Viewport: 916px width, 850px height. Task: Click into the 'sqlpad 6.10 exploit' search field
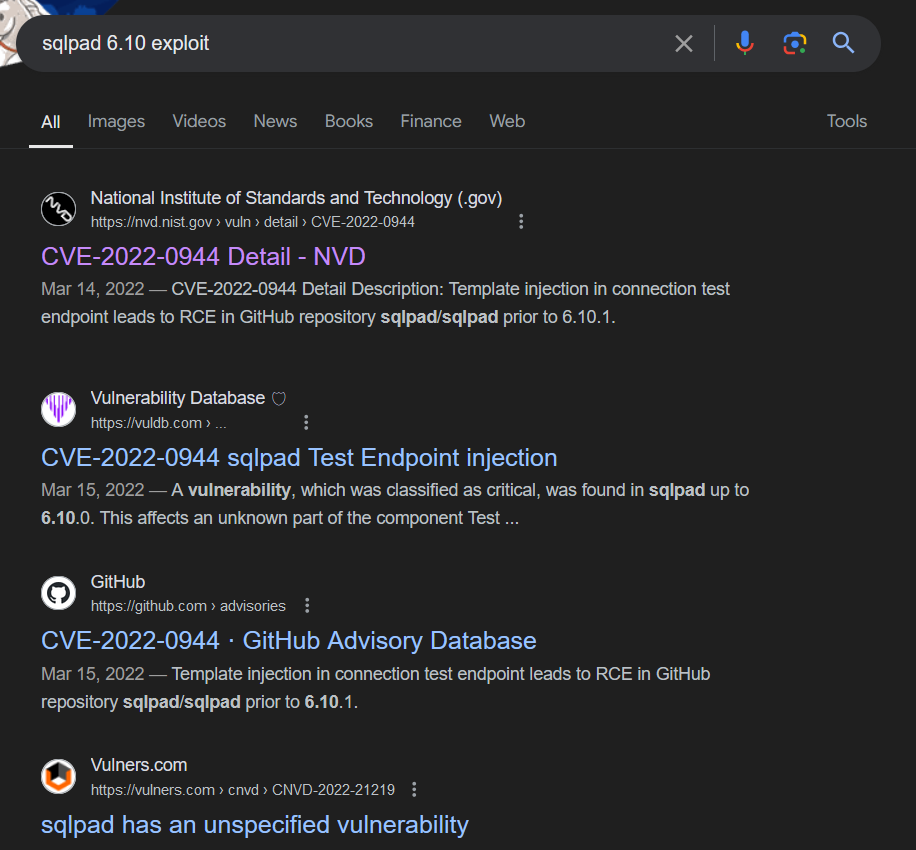pos(351,43)
